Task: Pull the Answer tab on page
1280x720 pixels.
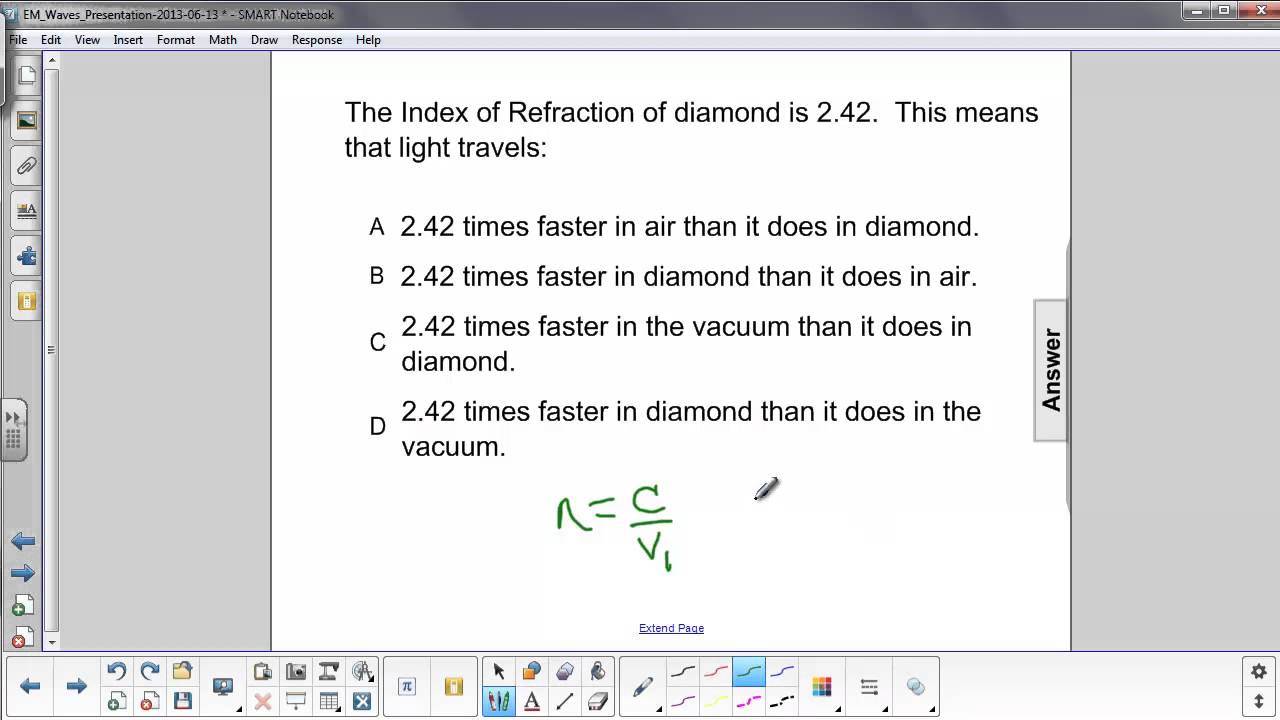Action: (1050, 370)
